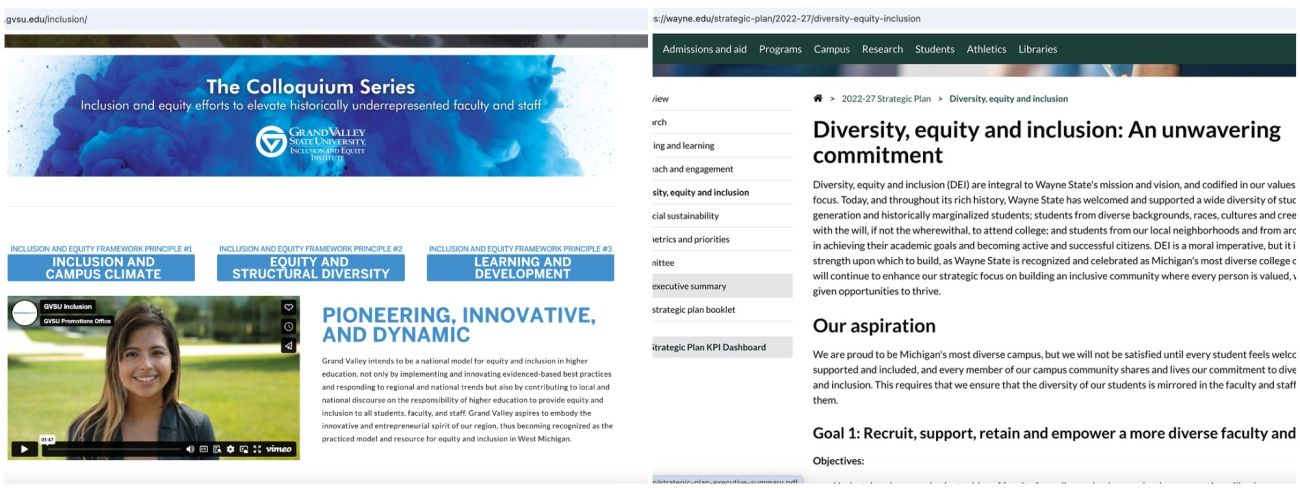Open Admissions and aid in Wayne State nav
Screen dimensions: 1300x488
click(704, 49)
